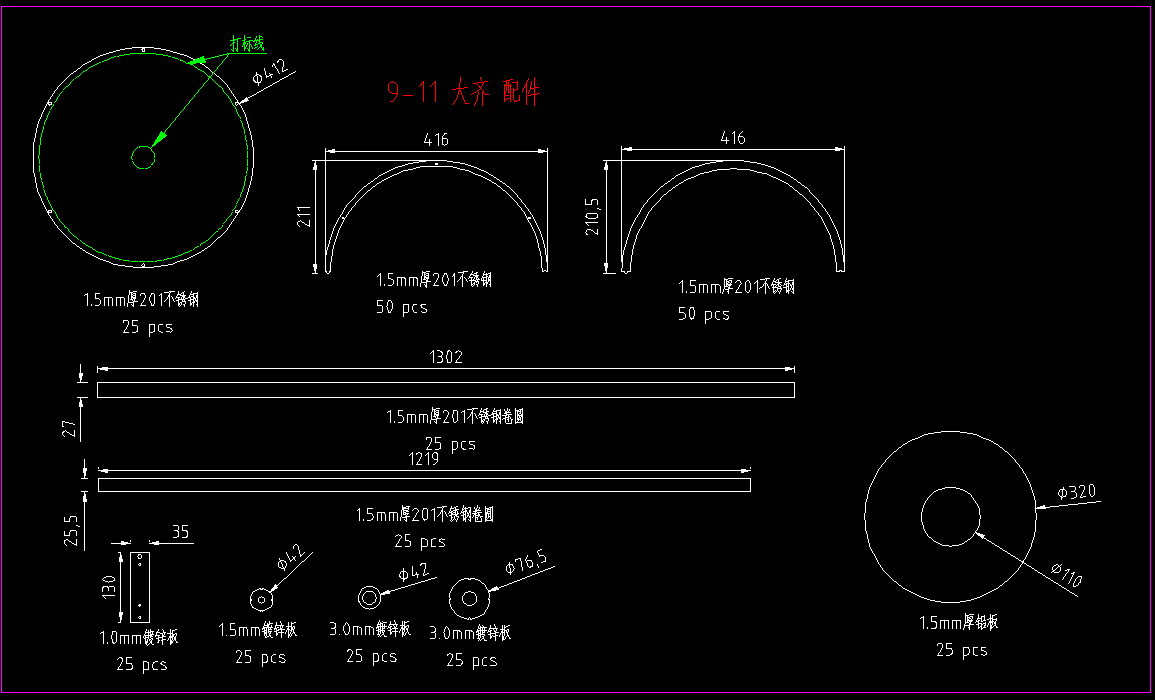Click the red "9-11 大齐 配件" title text

(463, 94)
